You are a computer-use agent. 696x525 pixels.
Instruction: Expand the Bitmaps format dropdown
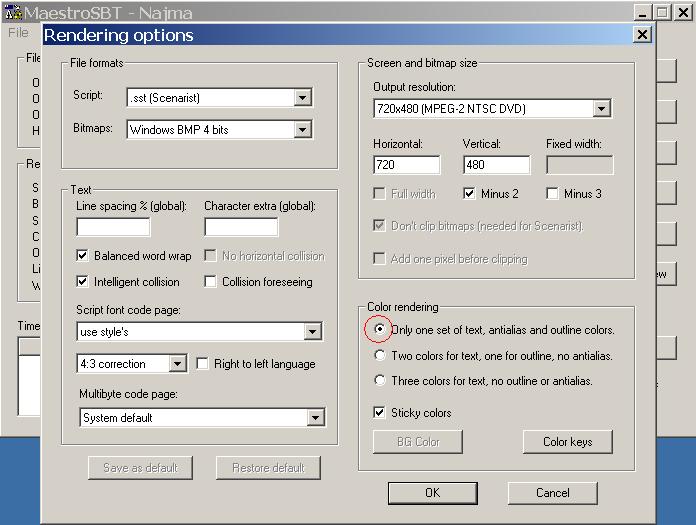point(302,129)
